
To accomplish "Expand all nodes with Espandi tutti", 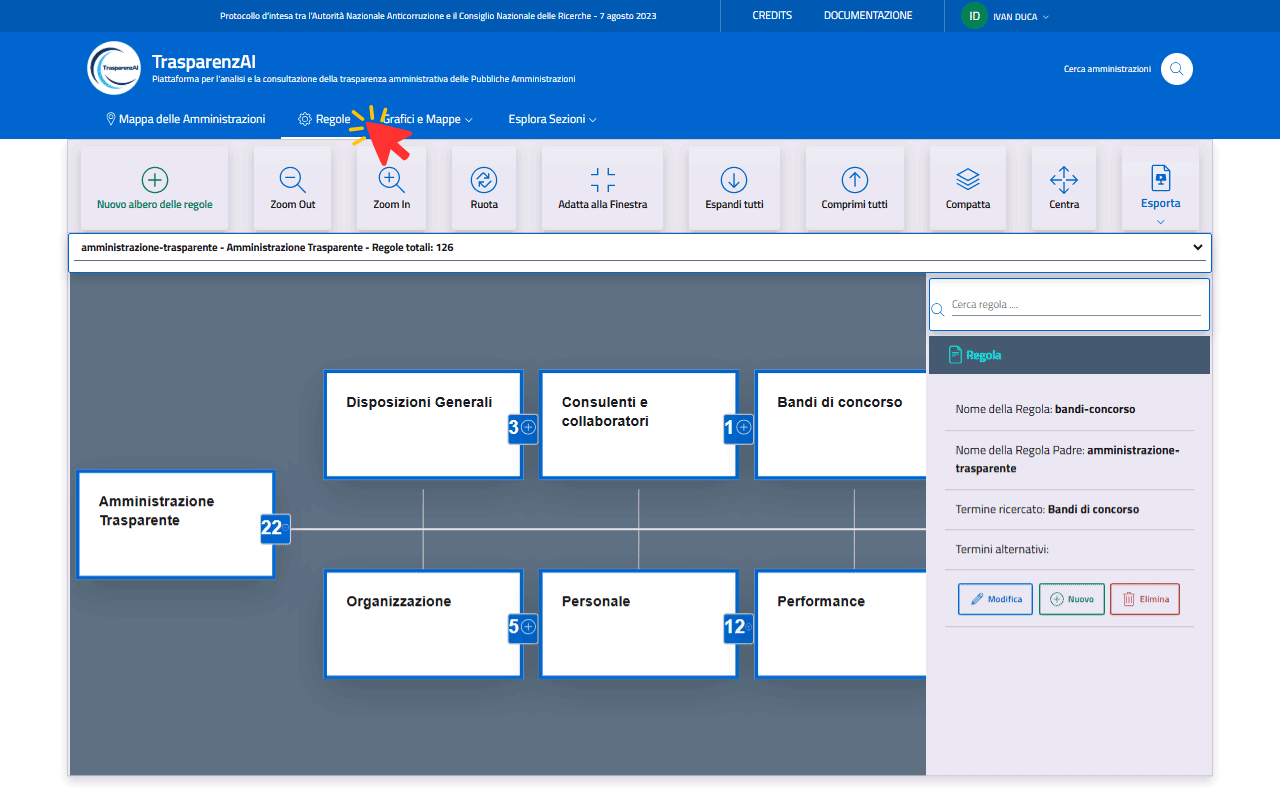I will pyautogui.click(x=734, y=180).
